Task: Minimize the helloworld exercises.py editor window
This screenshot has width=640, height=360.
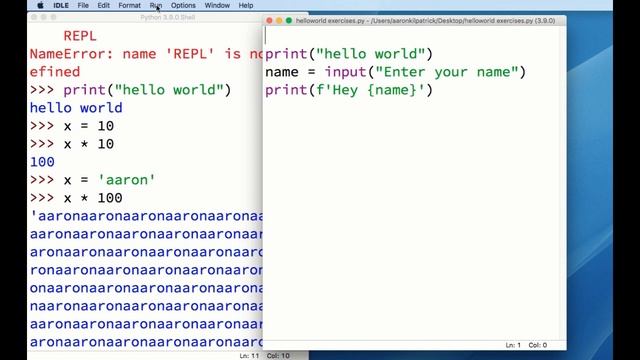Action: click(279, 20)
